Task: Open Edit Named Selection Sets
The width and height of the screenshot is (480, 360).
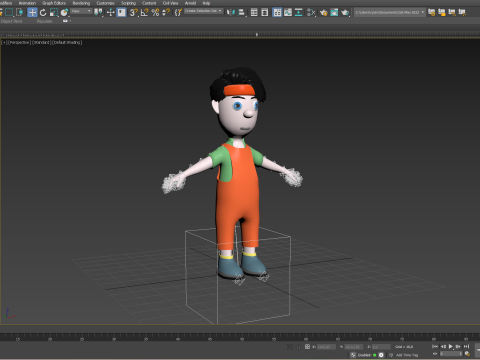Action: click(178, 12)
